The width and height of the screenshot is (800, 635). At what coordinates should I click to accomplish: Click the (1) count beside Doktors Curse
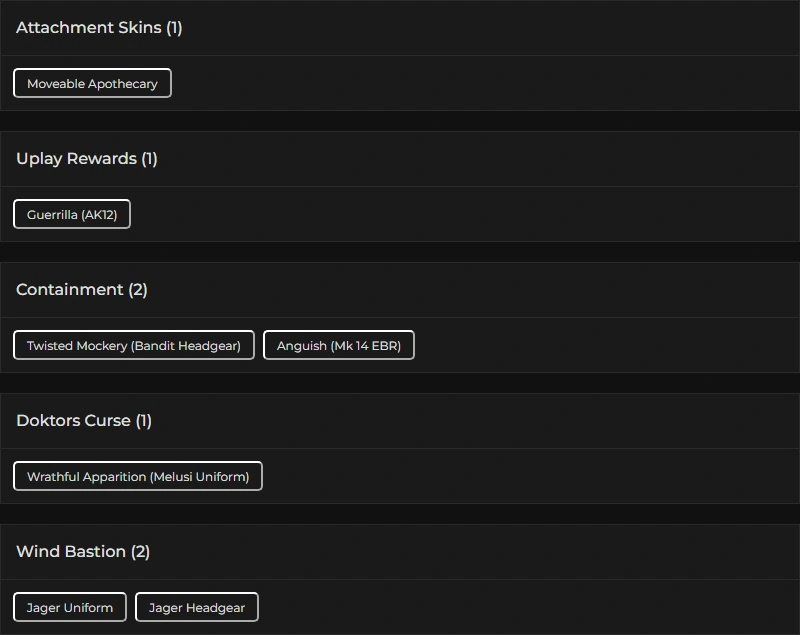(x=143, y=421)
